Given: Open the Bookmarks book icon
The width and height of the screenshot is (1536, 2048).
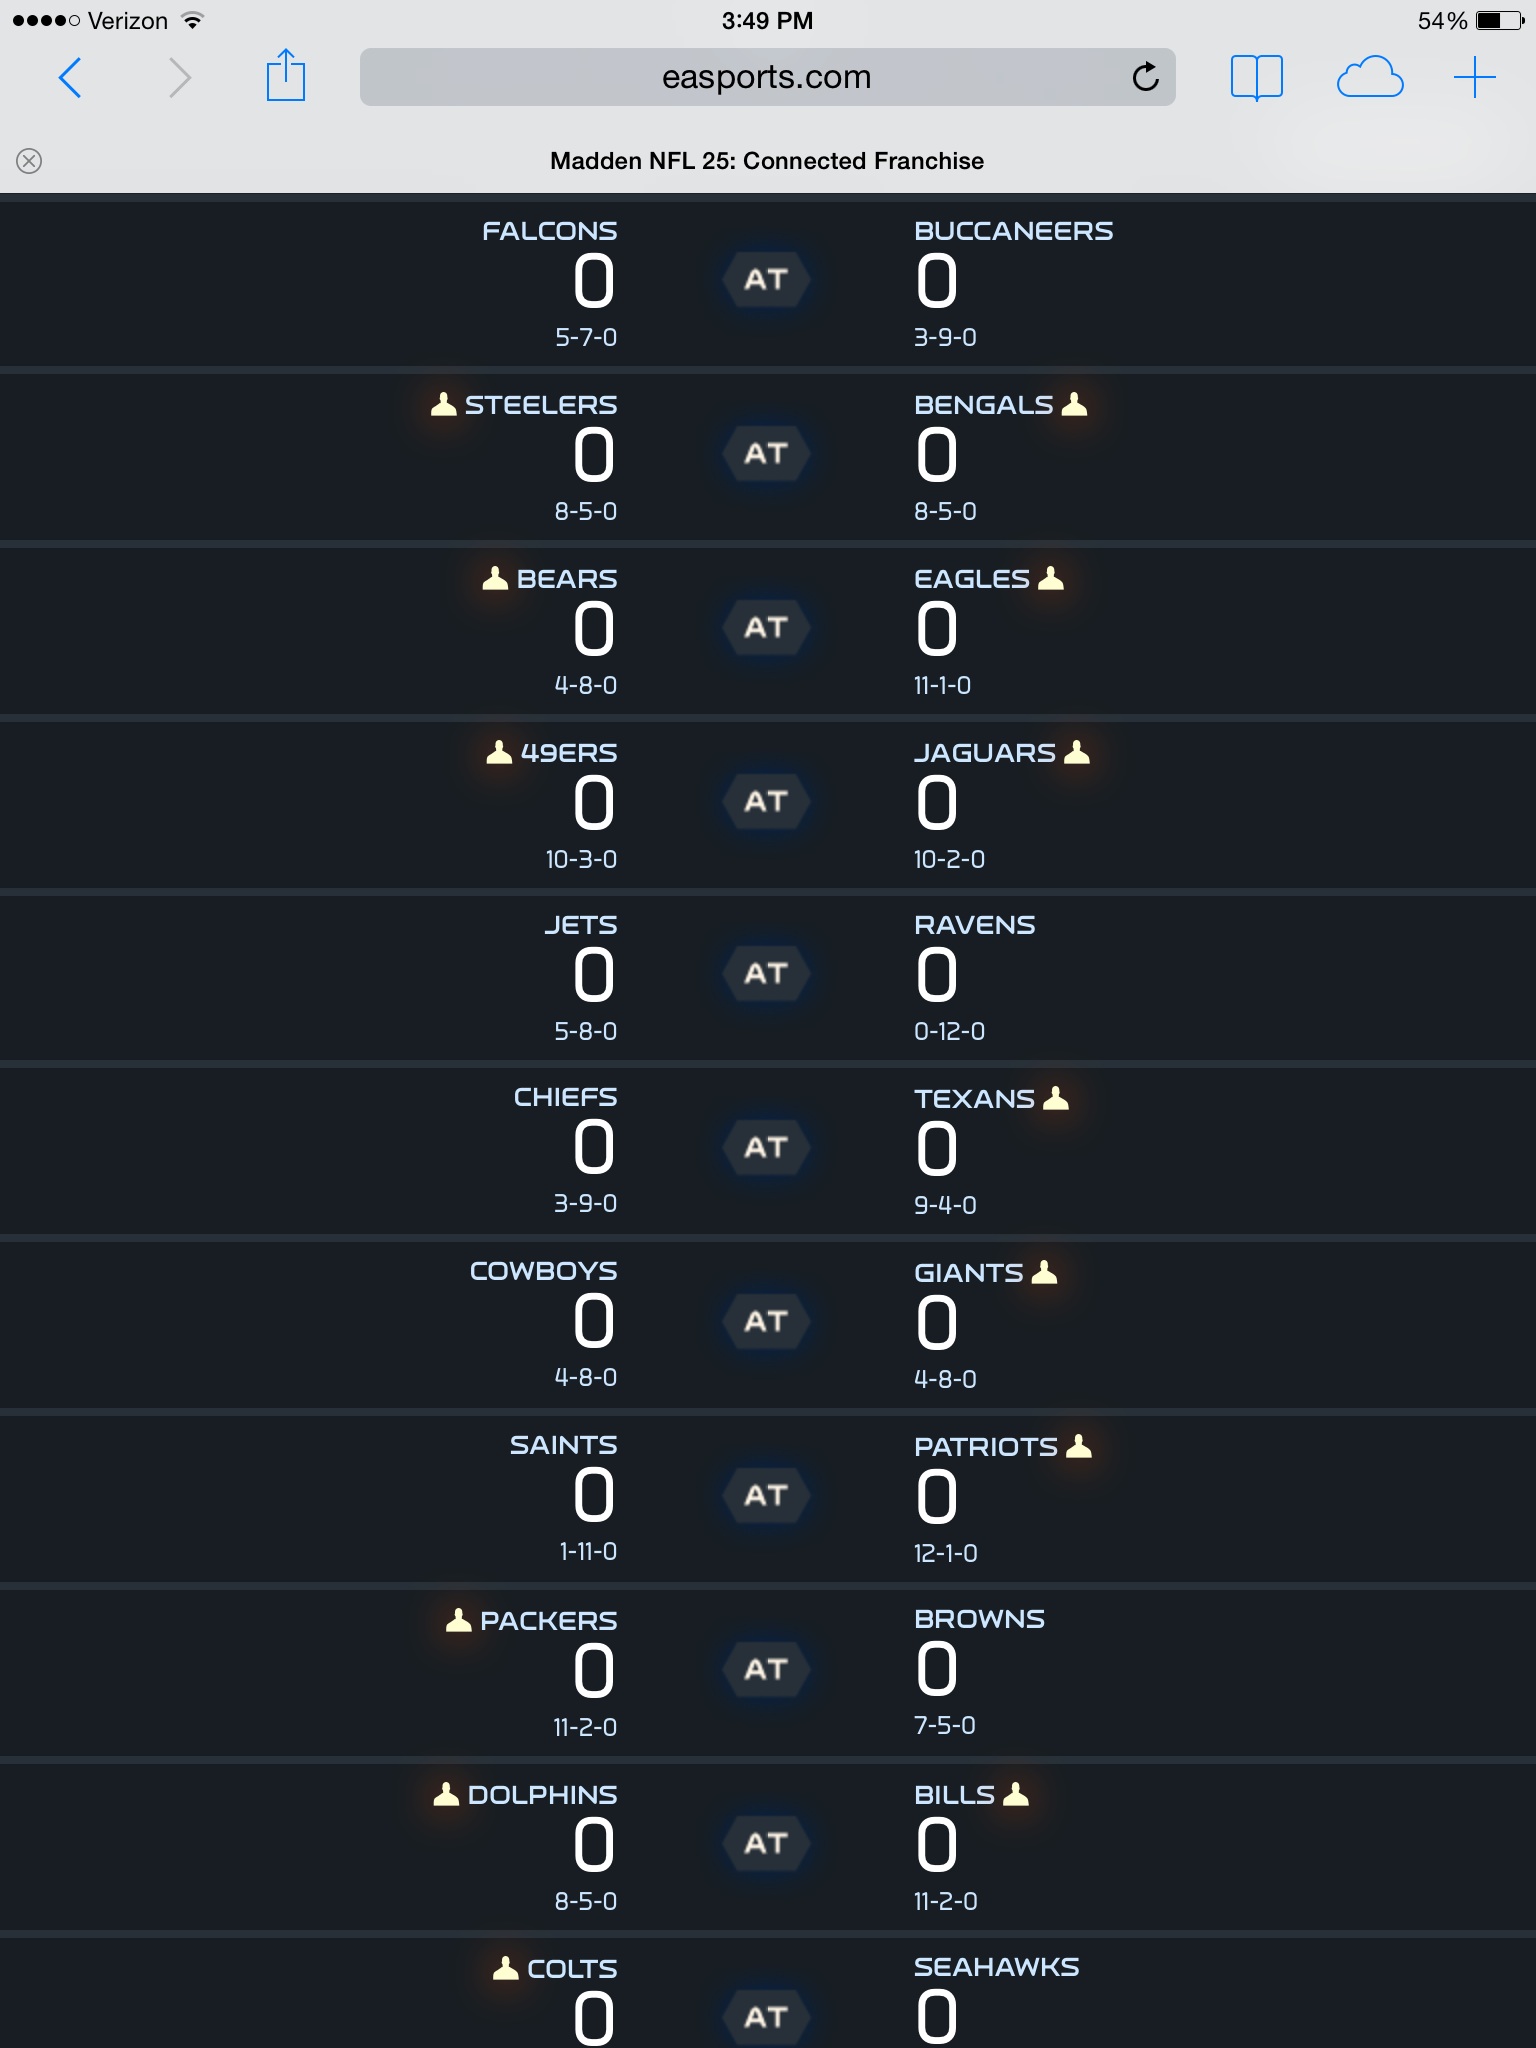Looking at the screenshot, I should coord(1256,78).
